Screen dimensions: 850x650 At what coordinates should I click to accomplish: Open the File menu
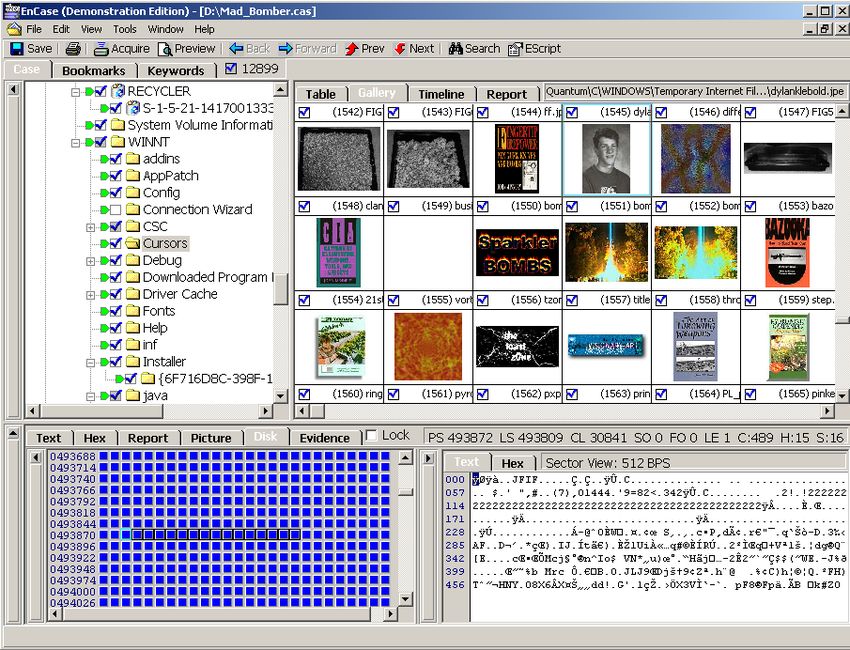(34, 29)
